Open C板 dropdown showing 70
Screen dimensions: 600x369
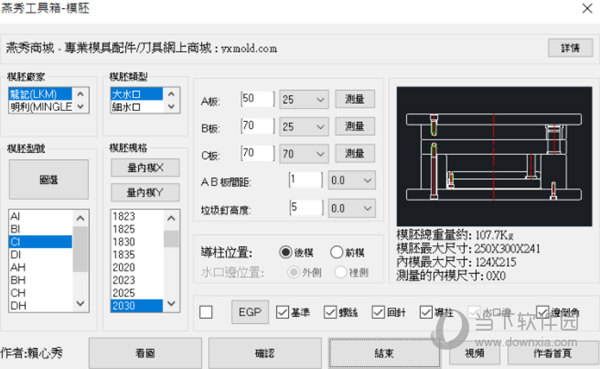click(303, 154)
